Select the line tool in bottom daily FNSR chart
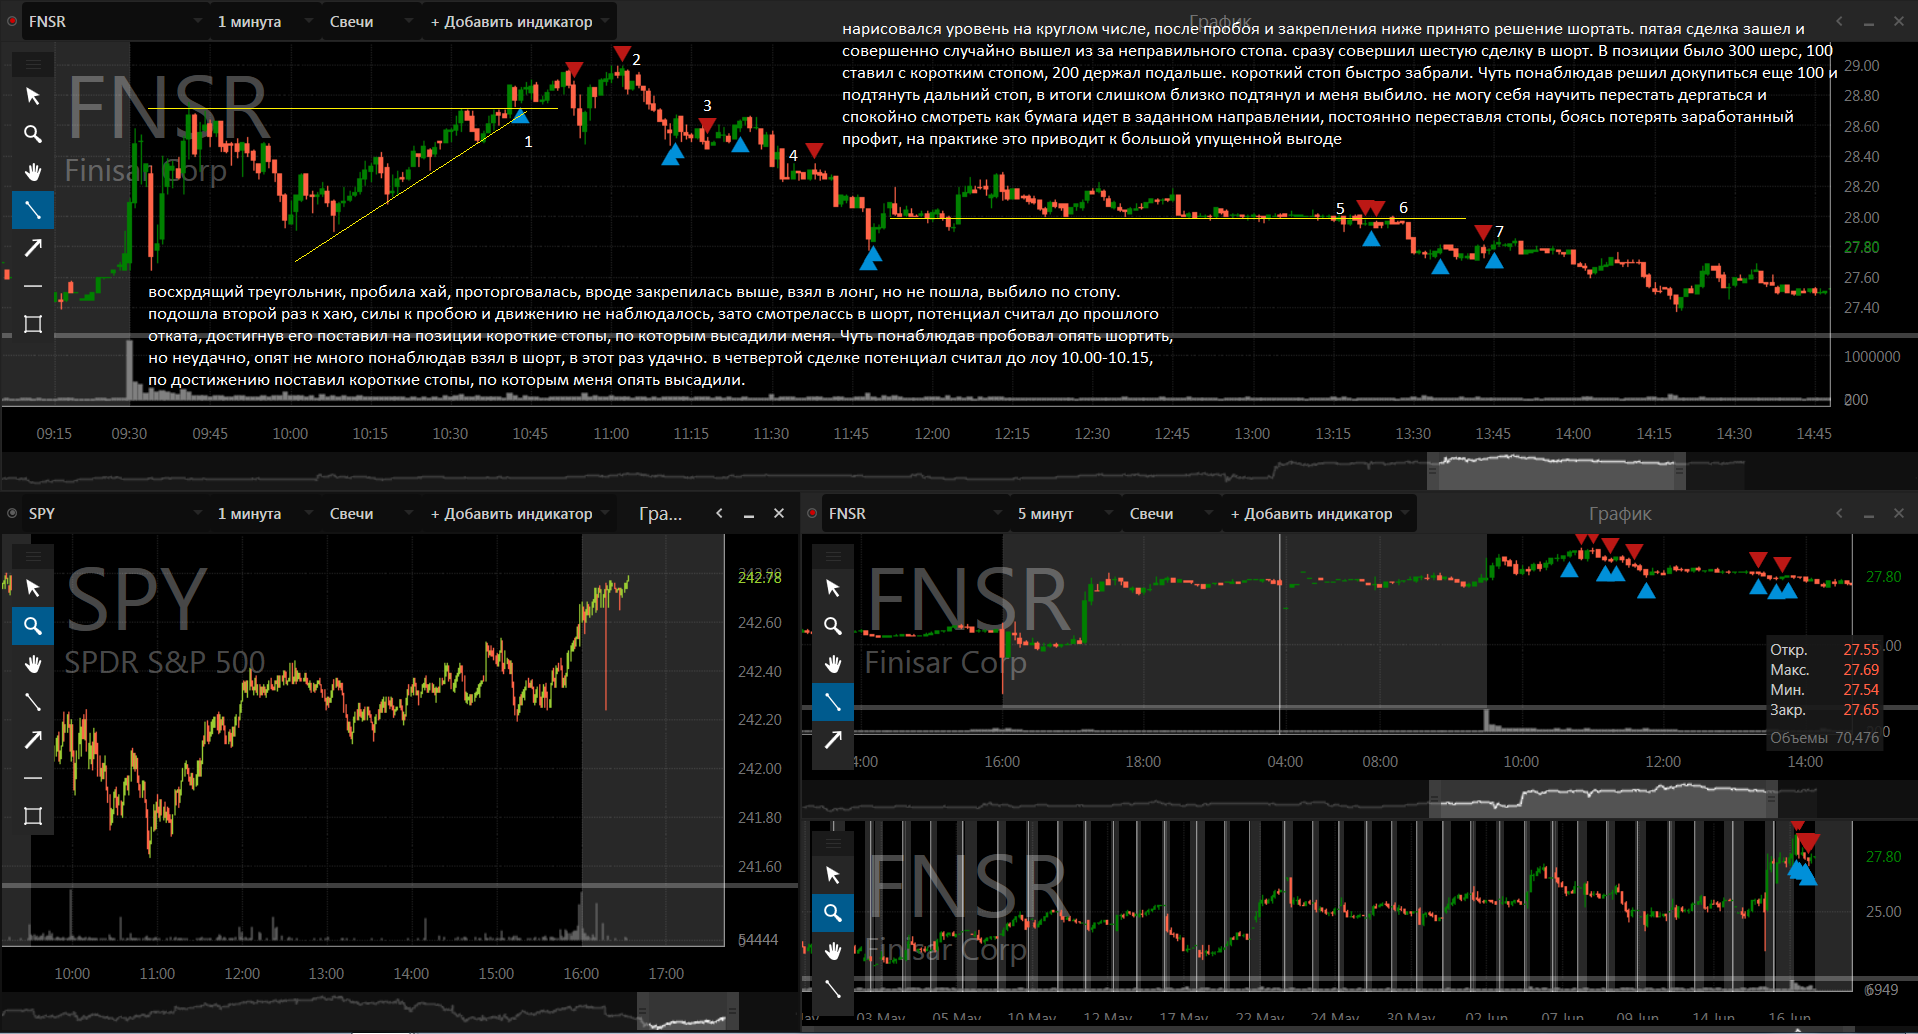The image size is (1918, 1034). coord(833,989)
